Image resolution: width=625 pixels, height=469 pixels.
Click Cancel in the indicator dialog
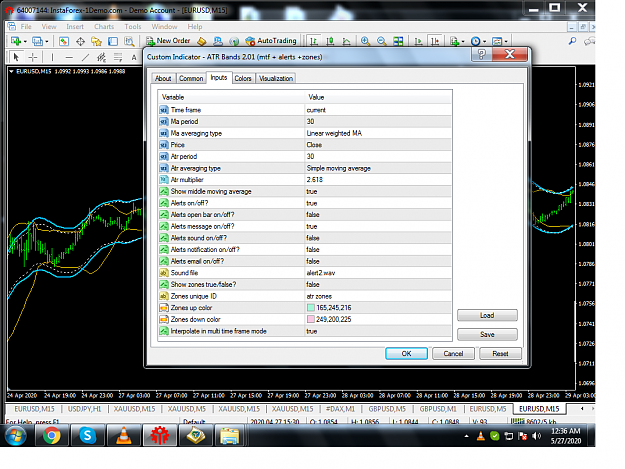[x=454, y=353]
